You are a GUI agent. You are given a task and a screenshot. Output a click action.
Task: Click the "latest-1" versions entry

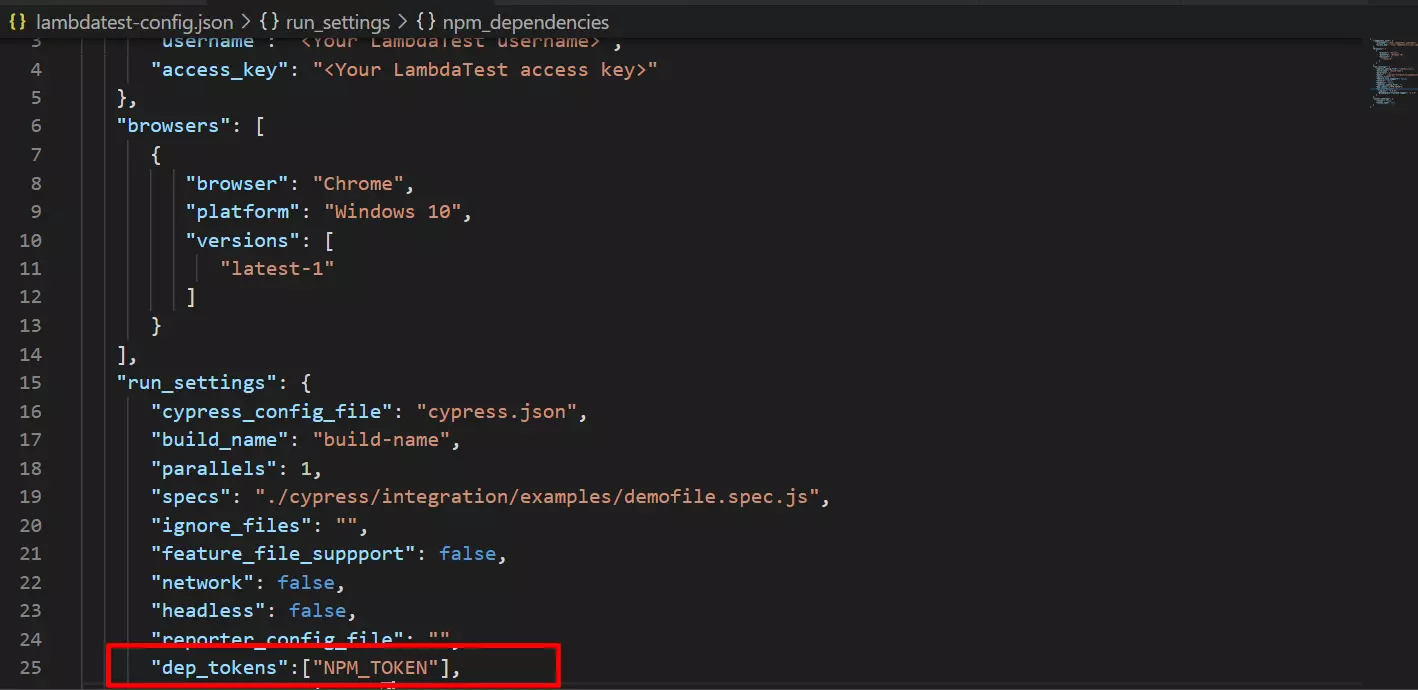point(277,268)
